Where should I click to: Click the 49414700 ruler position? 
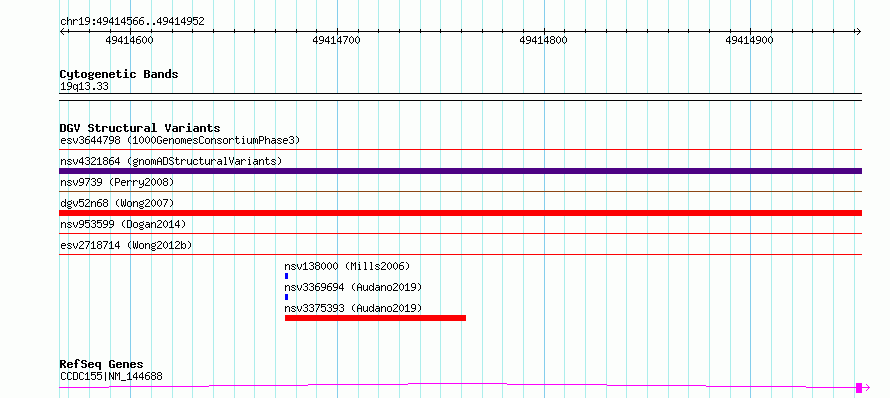pos(337,40)
